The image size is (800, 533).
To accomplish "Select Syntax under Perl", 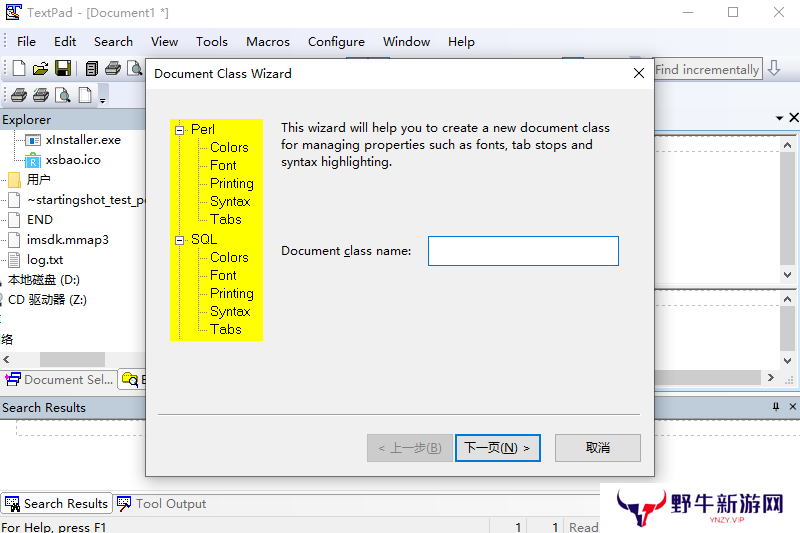I will 230,201.
